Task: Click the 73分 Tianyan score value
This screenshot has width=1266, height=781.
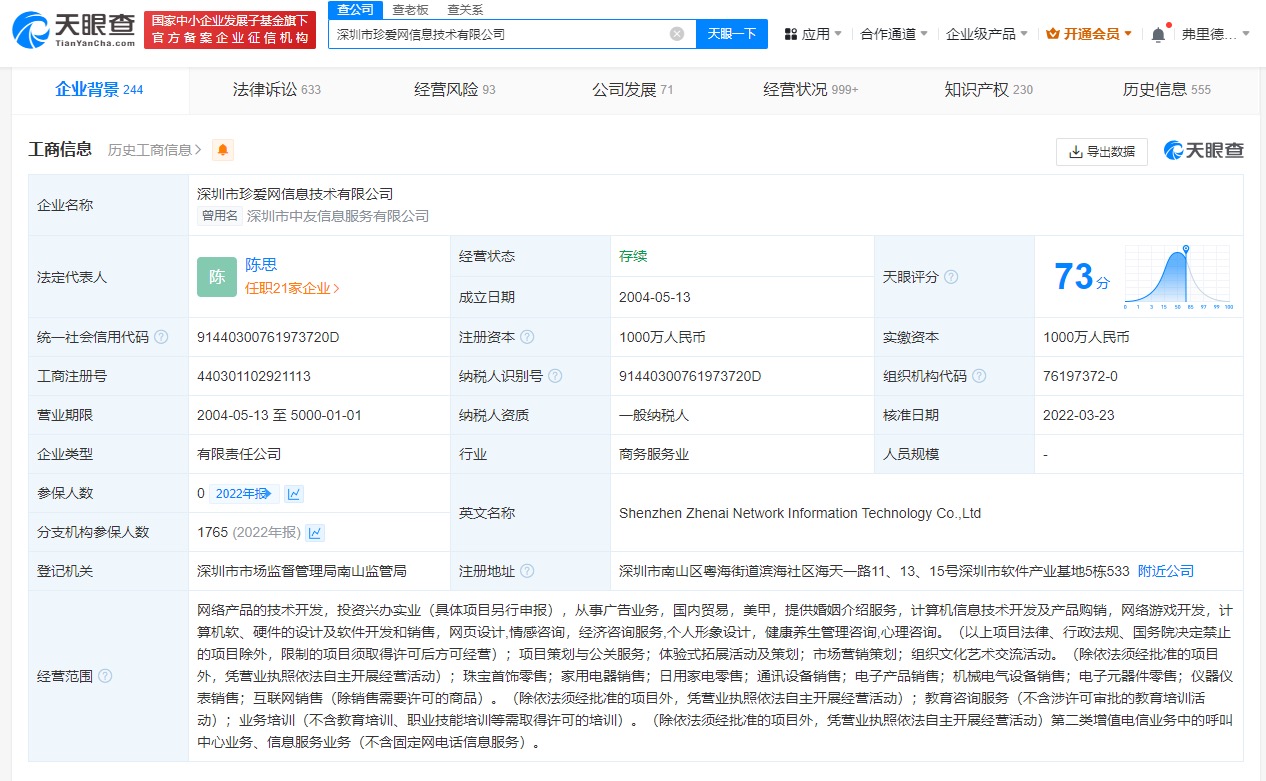Action: pyautogui.click(x=1082, y=276)
